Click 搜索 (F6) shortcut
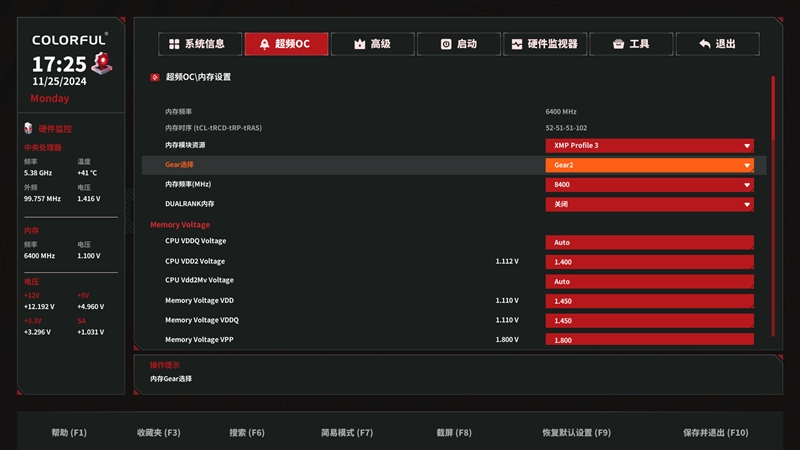Image resolution: width=800 pixels, height=450 pixels. (x=247, y=433)
